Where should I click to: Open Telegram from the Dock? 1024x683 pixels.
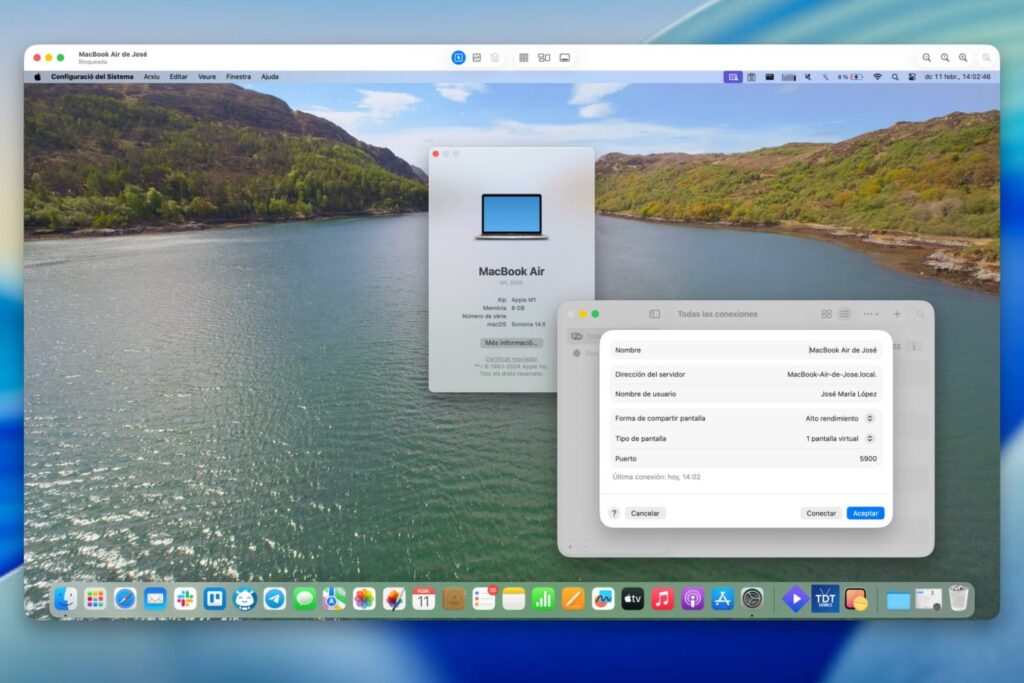[x=275, y=598]
